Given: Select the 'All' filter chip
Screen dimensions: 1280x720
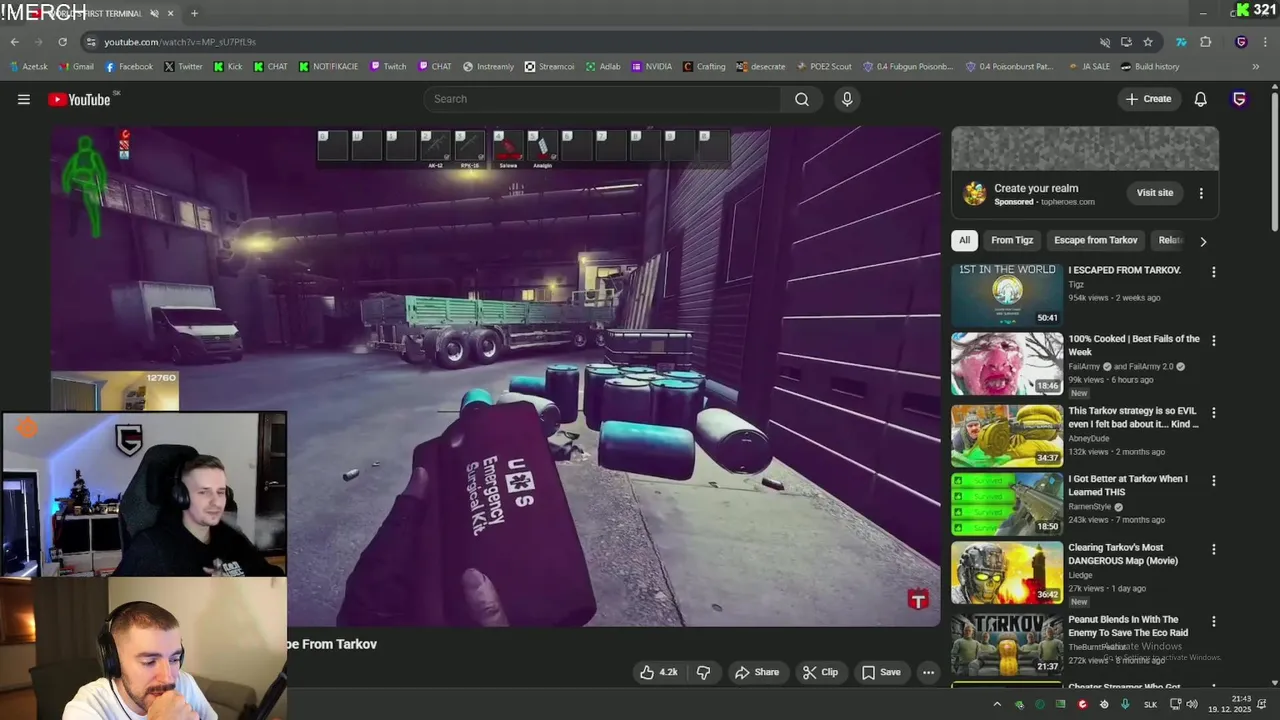Looking at the screenshot, I should point(964,240).
